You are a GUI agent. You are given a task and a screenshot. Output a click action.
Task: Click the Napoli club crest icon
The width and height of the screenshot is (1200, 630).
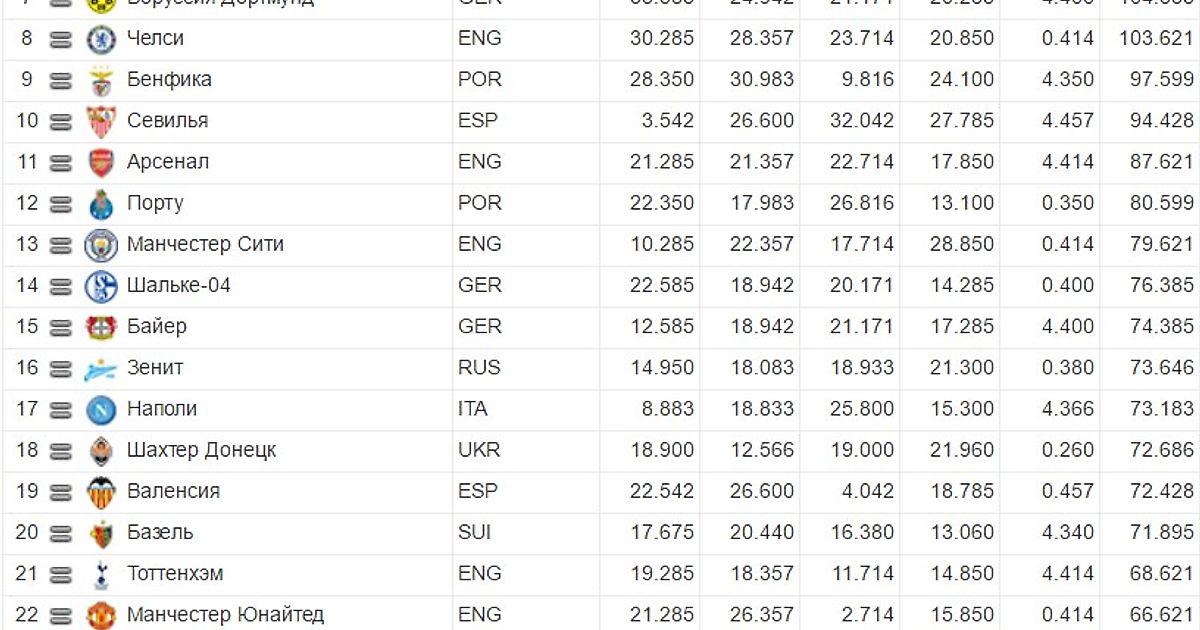click(101, 409)
